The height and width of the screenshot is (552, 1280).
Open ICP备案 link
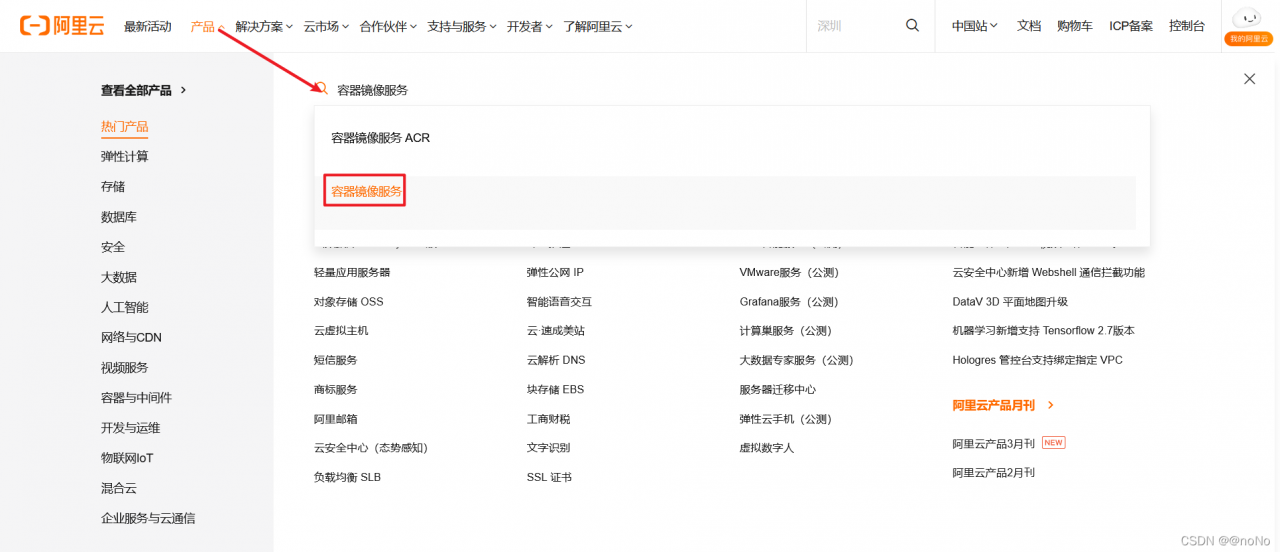pyautogui.click(x=1131, y=26)
